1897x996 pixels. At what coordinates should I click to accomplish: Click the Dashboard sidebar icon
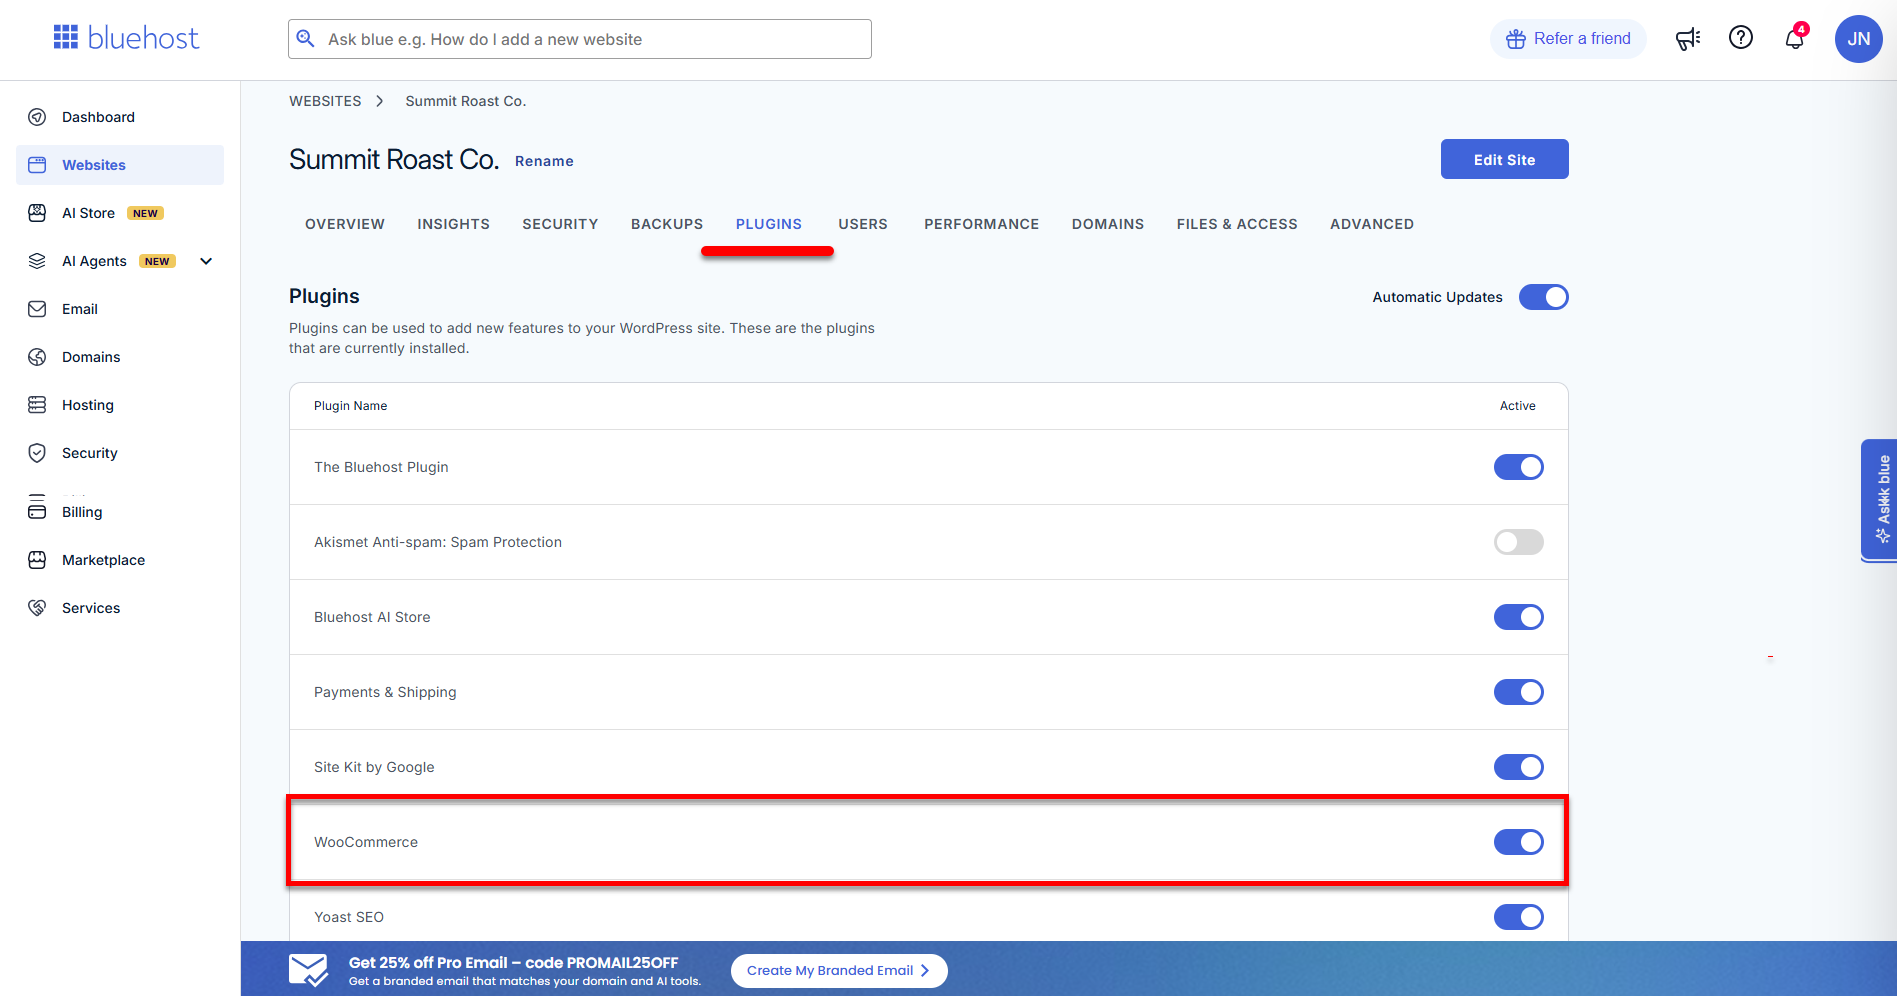(x=37, y=117)
